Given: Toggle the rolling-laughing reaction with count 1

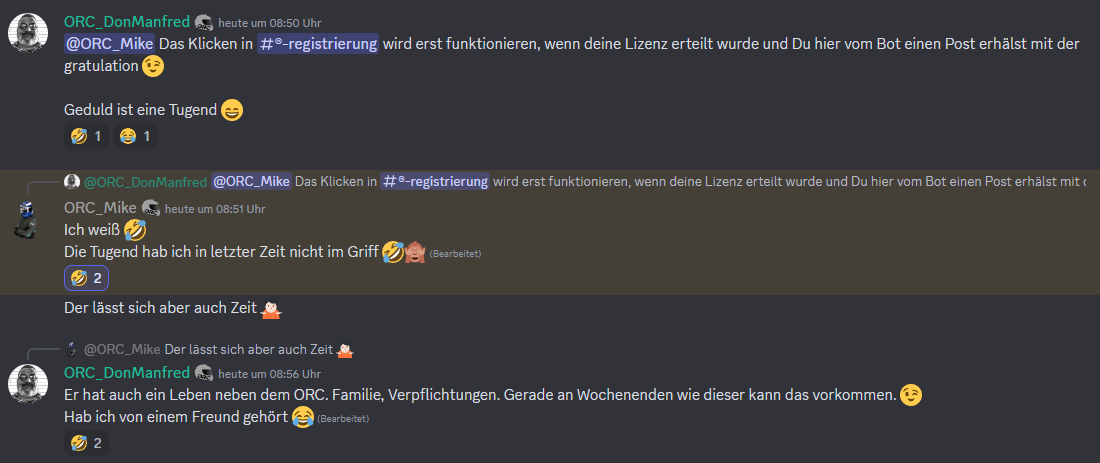Looking at the screenshot, I should click(x=87, y=136).
